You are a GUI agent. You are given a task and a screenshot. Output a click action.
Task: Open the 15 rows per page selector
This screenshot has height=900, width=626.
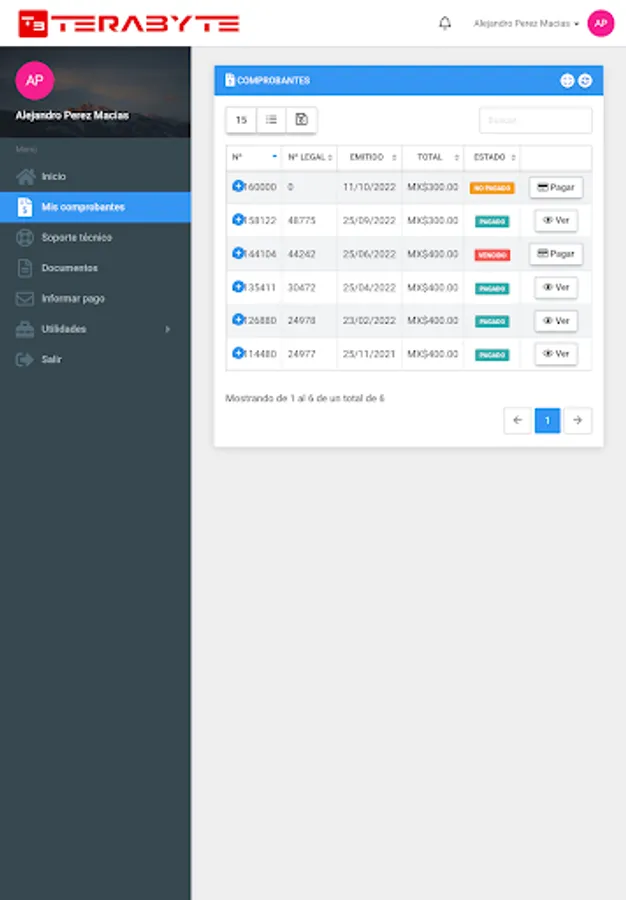[241, 120]
